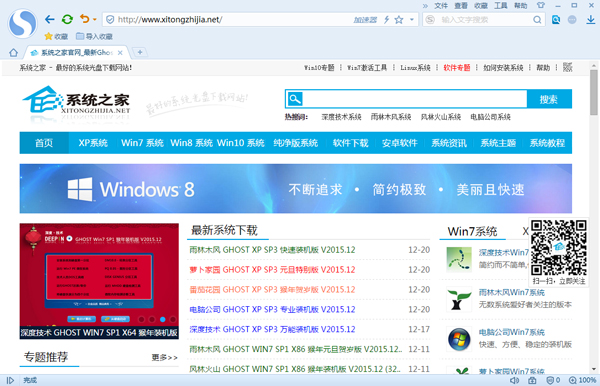
Task: Click the 系统之家 site logo
Action: (x=76, y=100)
